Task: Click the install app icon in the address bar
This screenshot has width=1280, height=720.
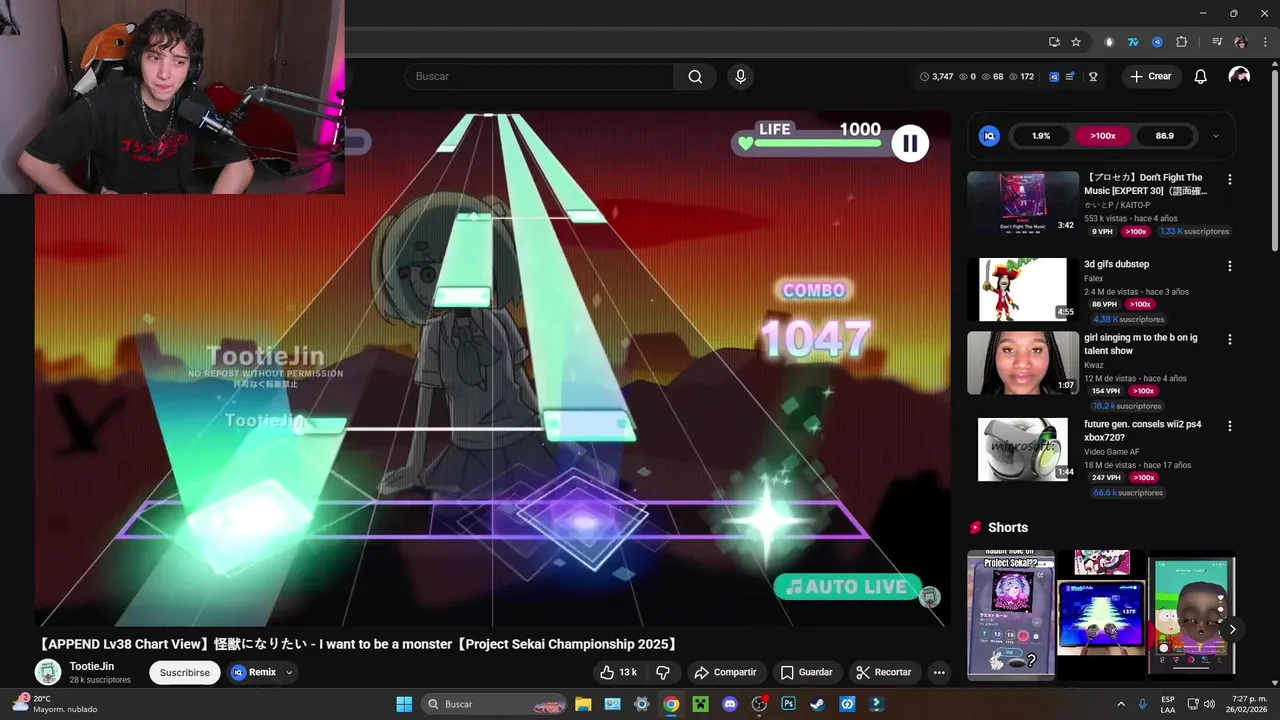Action: pyautogui.click(x=1054, y=42)
